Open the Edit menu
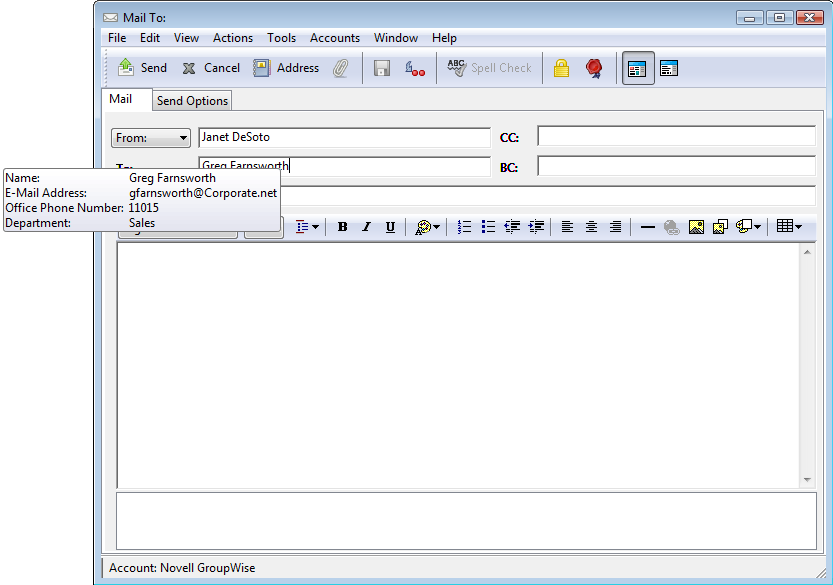 (x=150, y=38)
